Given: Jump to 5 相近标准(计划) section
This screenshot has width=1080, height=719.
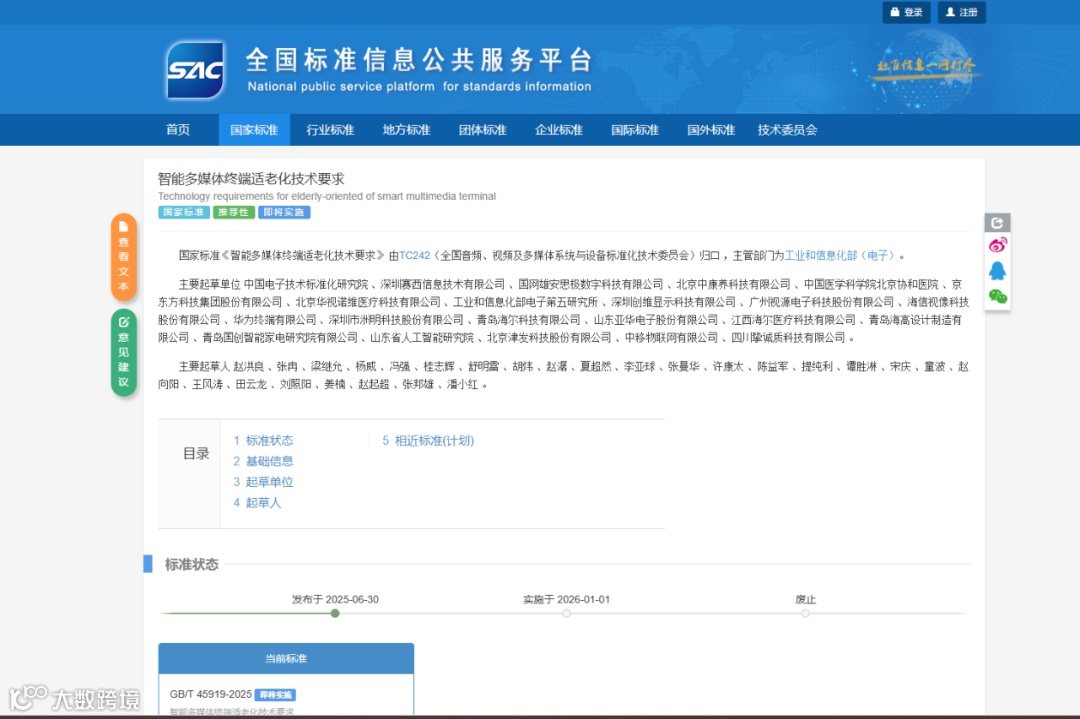Looking at the screenshot, I should 428,440.
